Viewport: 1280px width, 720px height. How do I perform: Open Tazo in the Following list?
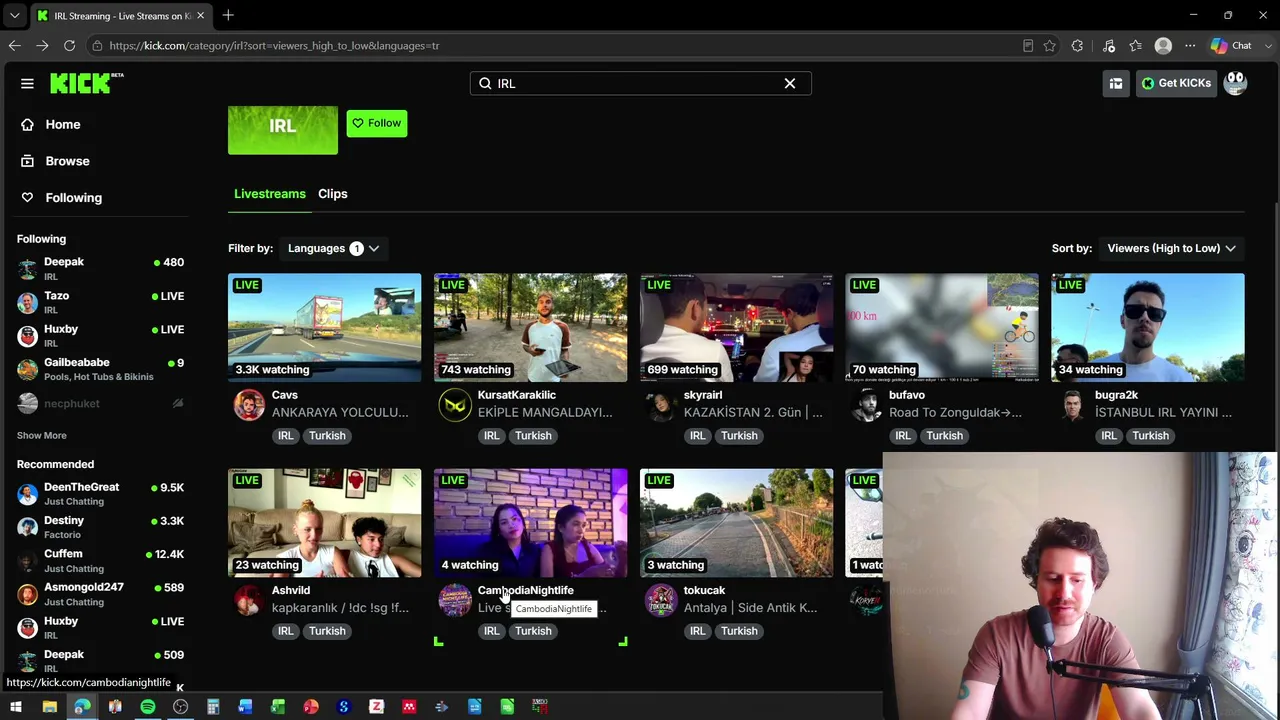click(100, 302)
